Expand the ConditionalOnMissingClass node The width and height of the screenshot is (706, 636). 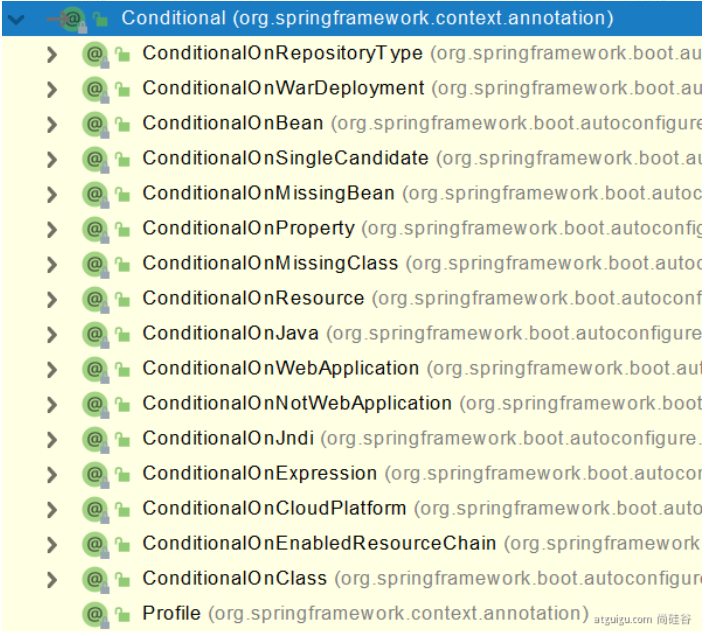52,265
